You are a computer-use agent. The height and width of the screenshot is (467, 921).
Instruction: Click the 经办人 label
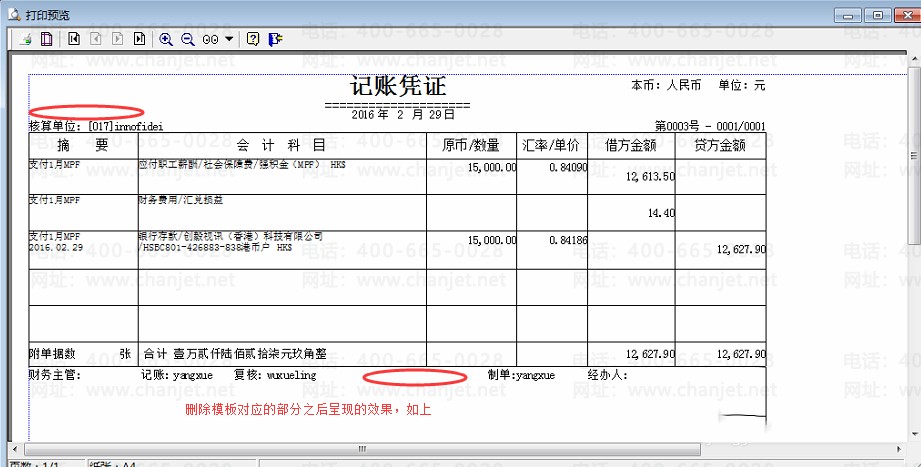click(607, 375)
